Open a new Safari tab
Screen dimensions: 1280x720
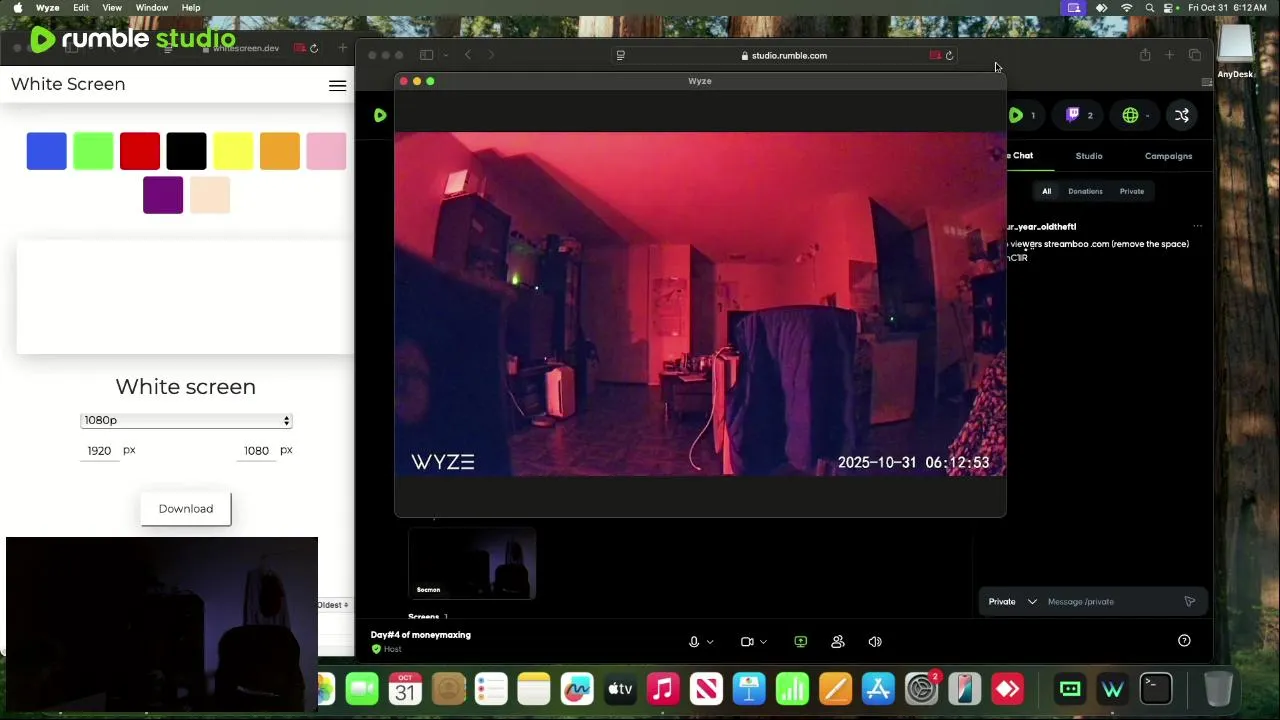tap(1169, 55)
